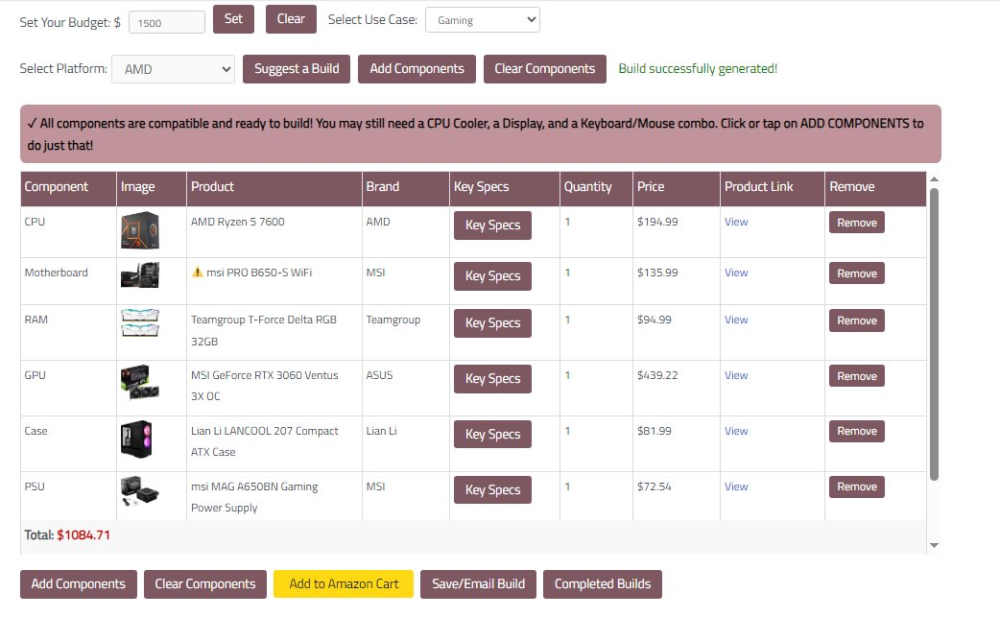This screenshot has width=1000, height=617.
Task: Click the budget amount input field
Action: click(167, 22)
